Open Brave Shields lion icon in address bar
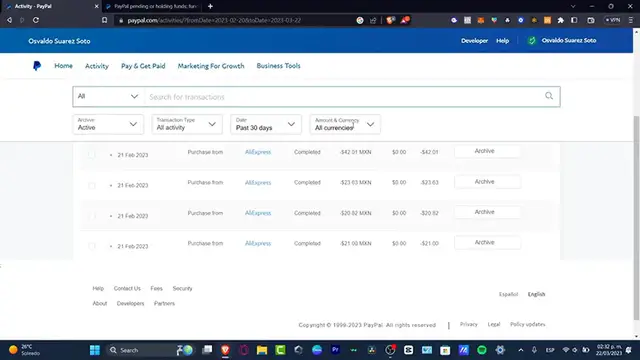Screen dimensions: 640x360 coord(391,20)
